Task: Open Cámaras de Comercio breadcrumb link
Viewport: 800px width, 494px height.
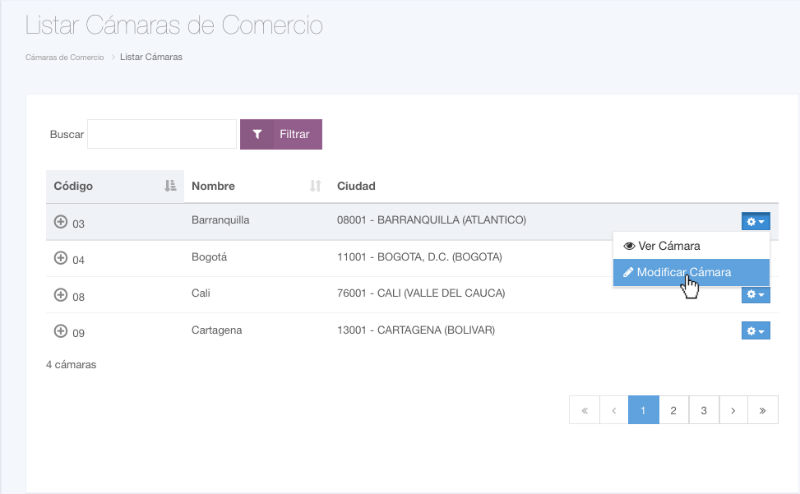Action: point(64,57)
